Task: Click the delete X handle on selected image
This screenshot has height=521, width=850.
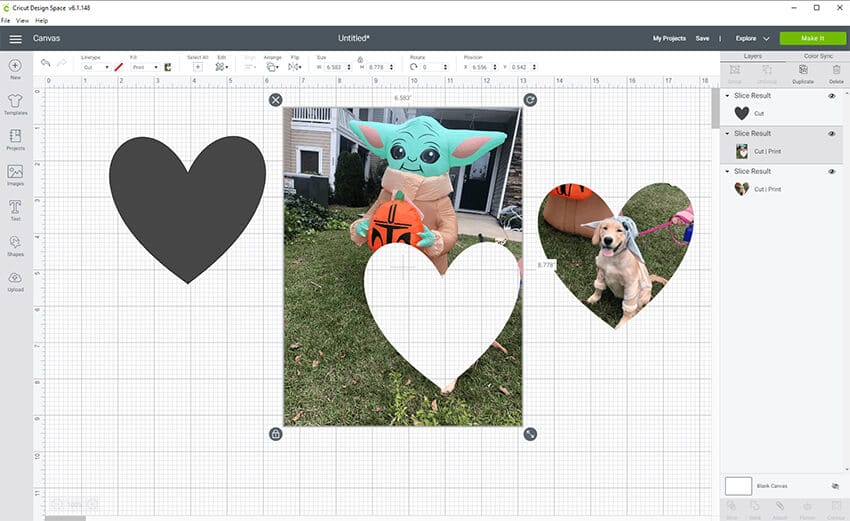Action: pyautogui.click(x=275, y=100)
